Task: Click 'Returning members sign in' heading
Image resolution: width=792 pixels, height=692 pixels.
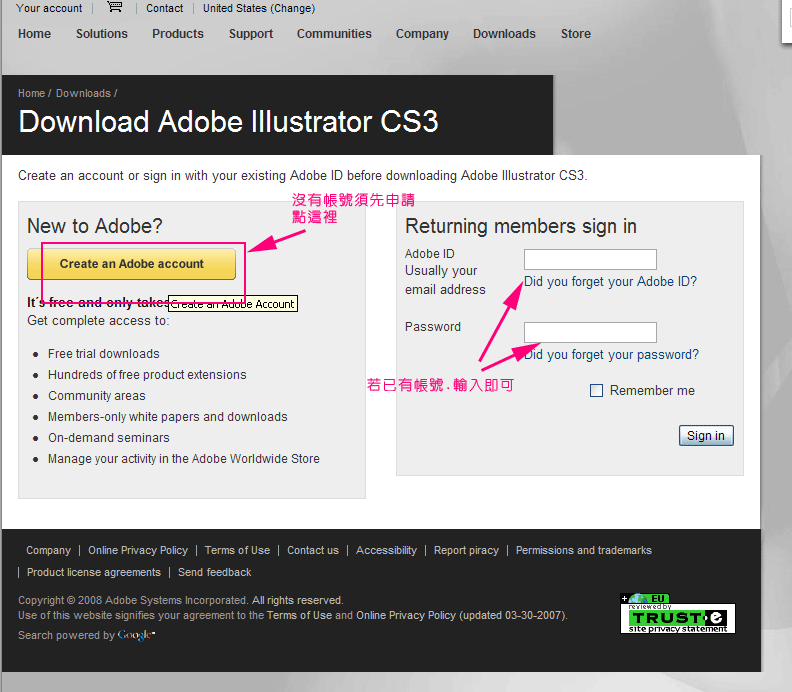Action: (521, 226)
